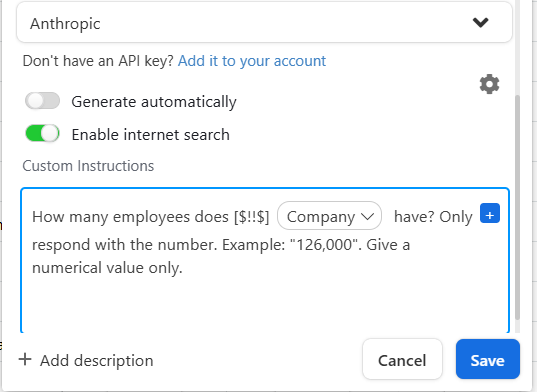Open the Company field token dropdown

329,216
